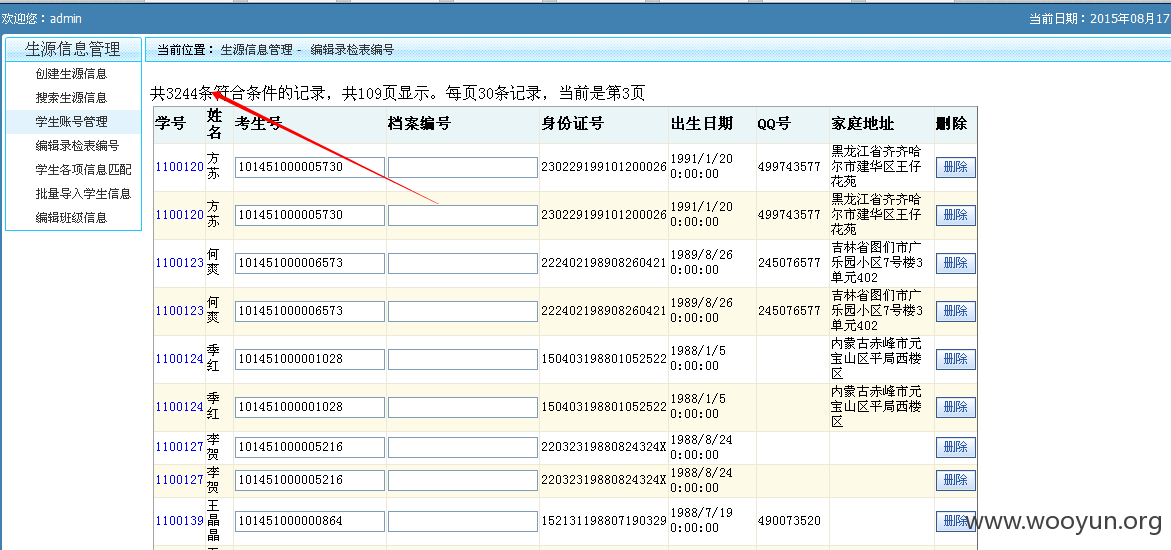Click the 当前位置 breadcrumb text
This screenshot has height=550, width=1171.
click(186, 50)
